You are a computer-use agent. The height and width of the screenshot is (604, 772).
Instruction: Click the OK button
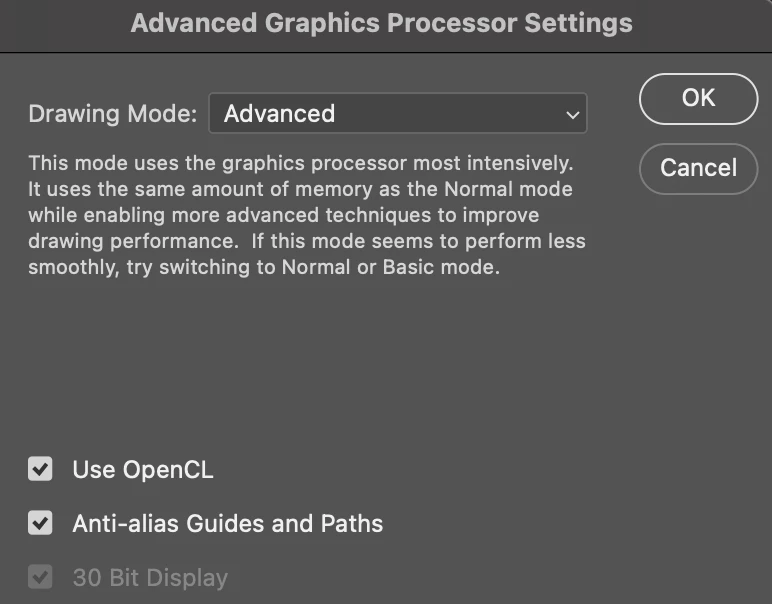[698, 98]
